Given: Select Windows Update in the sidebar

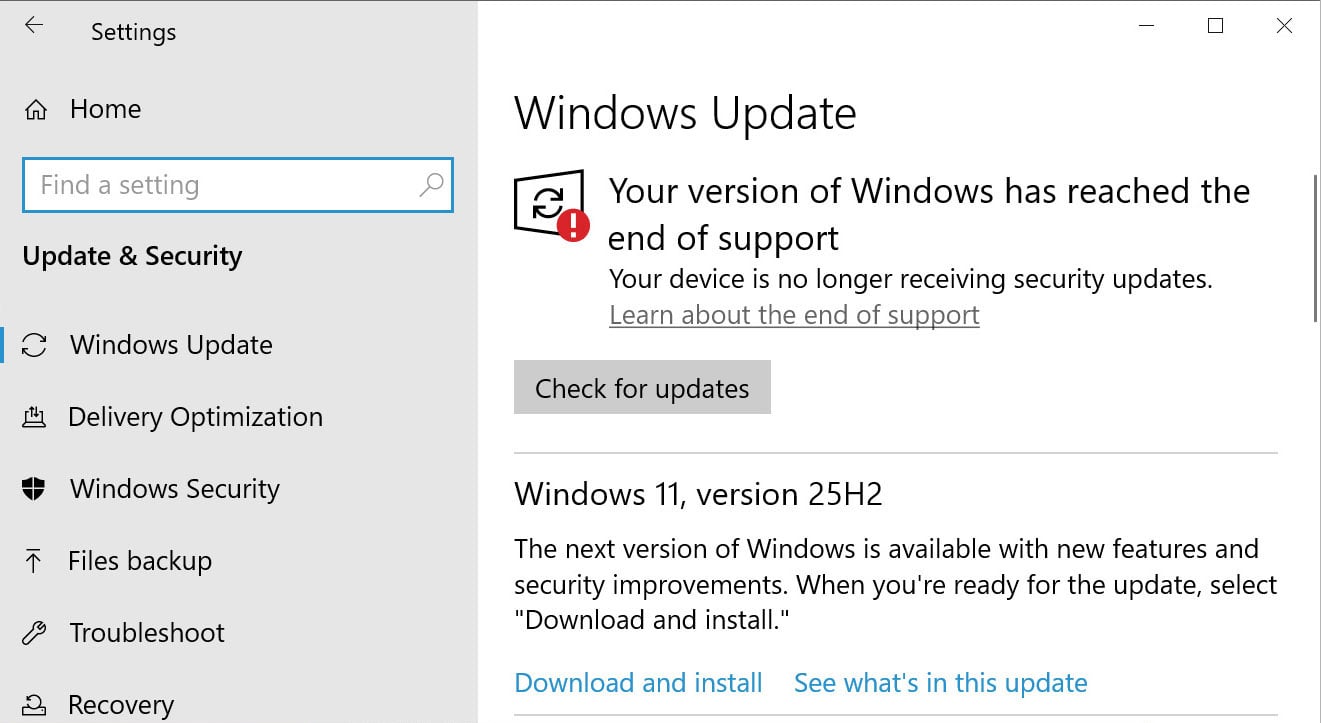Looking at the screenshot, I should pos(170,344).
